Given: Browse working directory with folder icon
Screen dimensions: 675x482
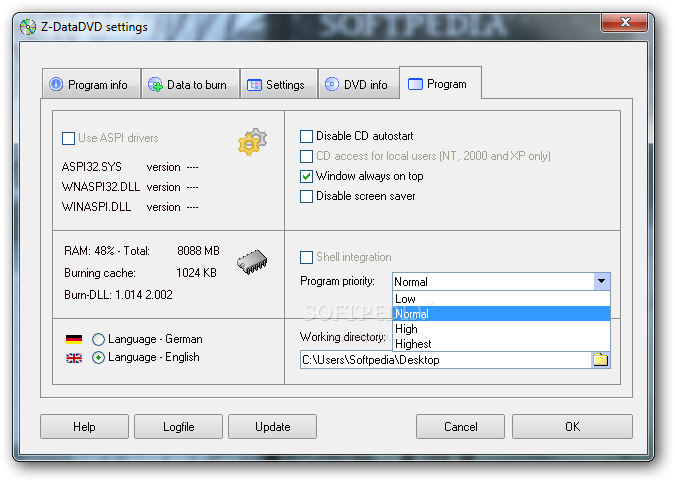Looking at the screenshot, I should click(x=601, y=359).
